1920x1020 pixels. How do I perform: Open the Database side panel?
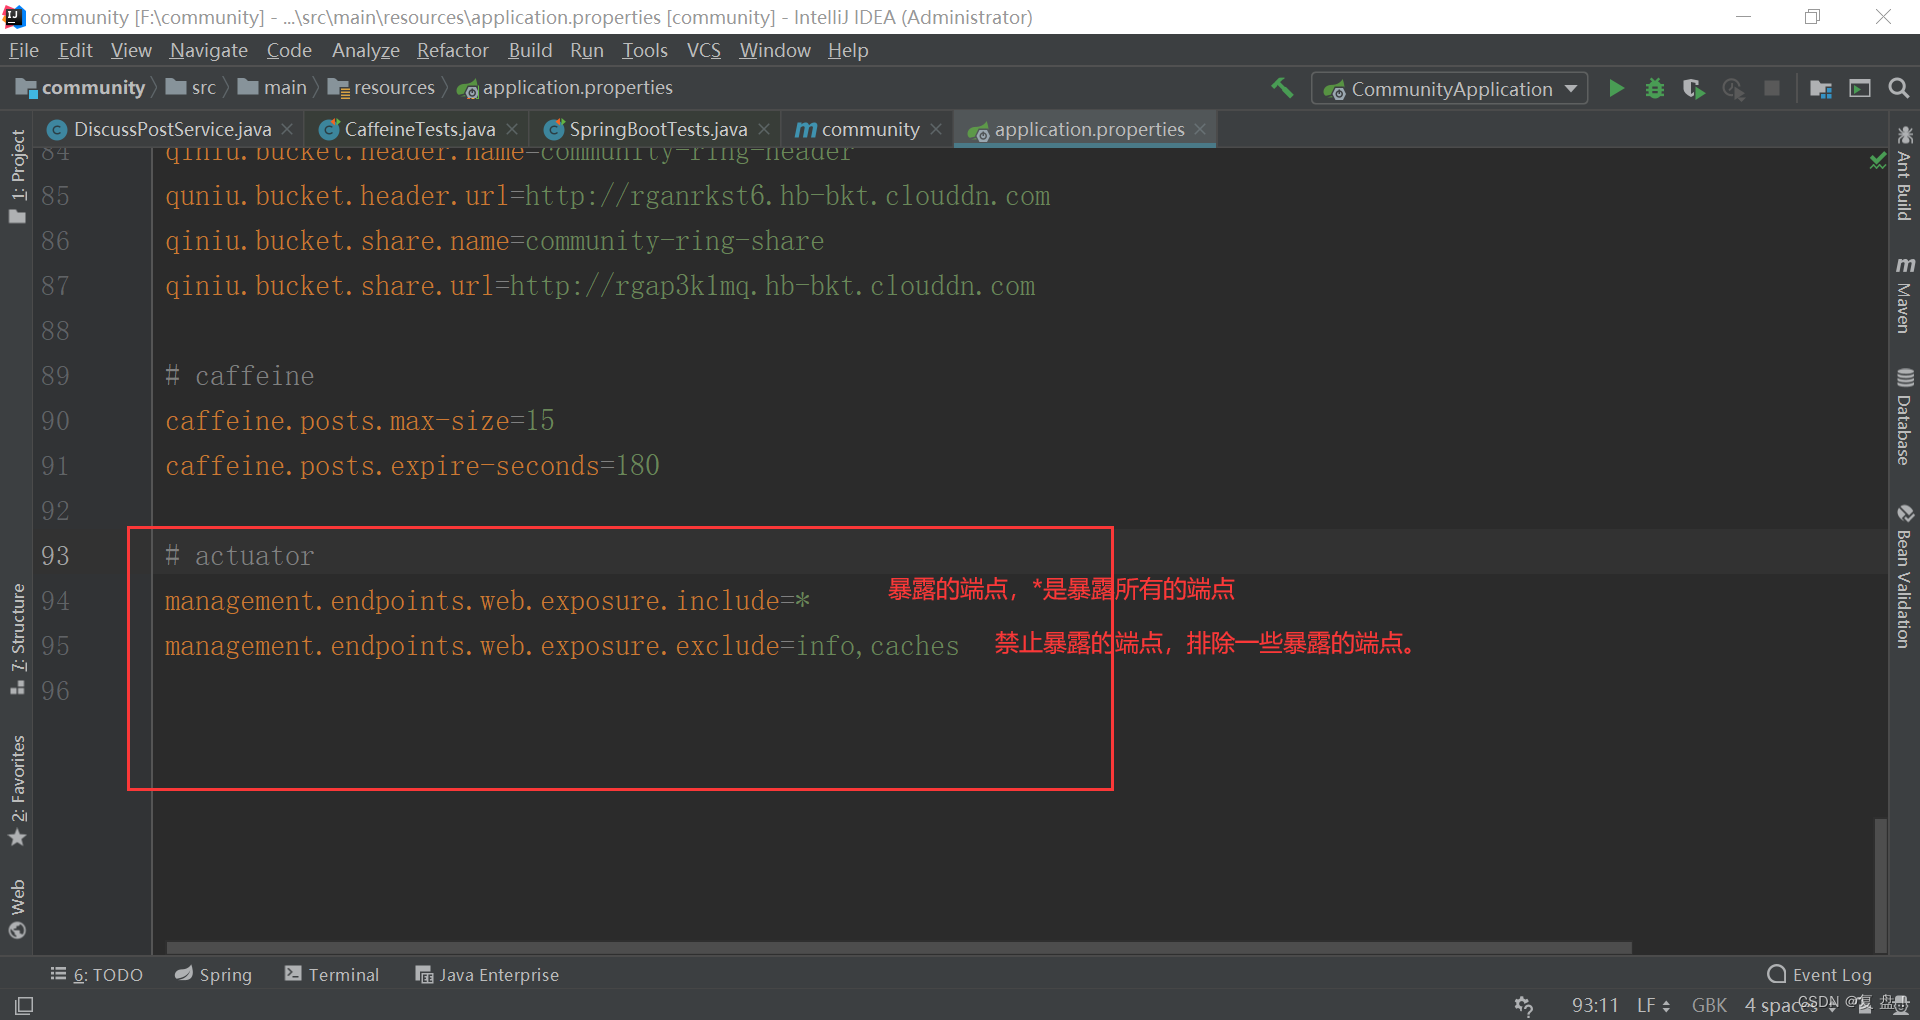point(1904,417)
